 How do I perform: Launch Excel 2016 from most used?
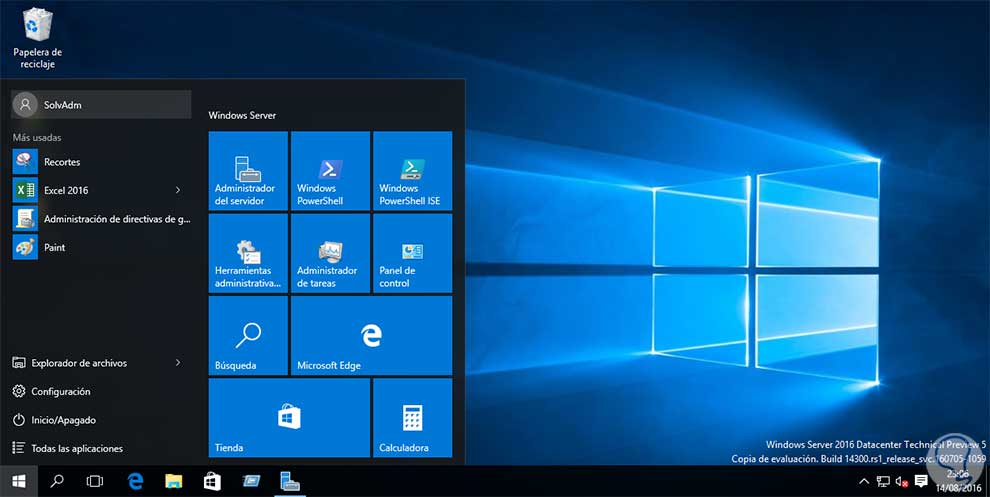point(101,190)
